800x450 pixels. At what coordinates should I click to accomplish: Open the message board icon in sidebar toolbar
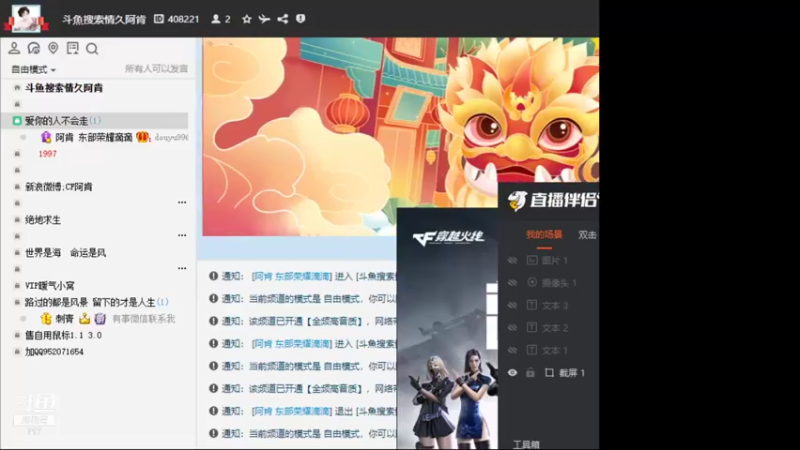tap(72, 48)
